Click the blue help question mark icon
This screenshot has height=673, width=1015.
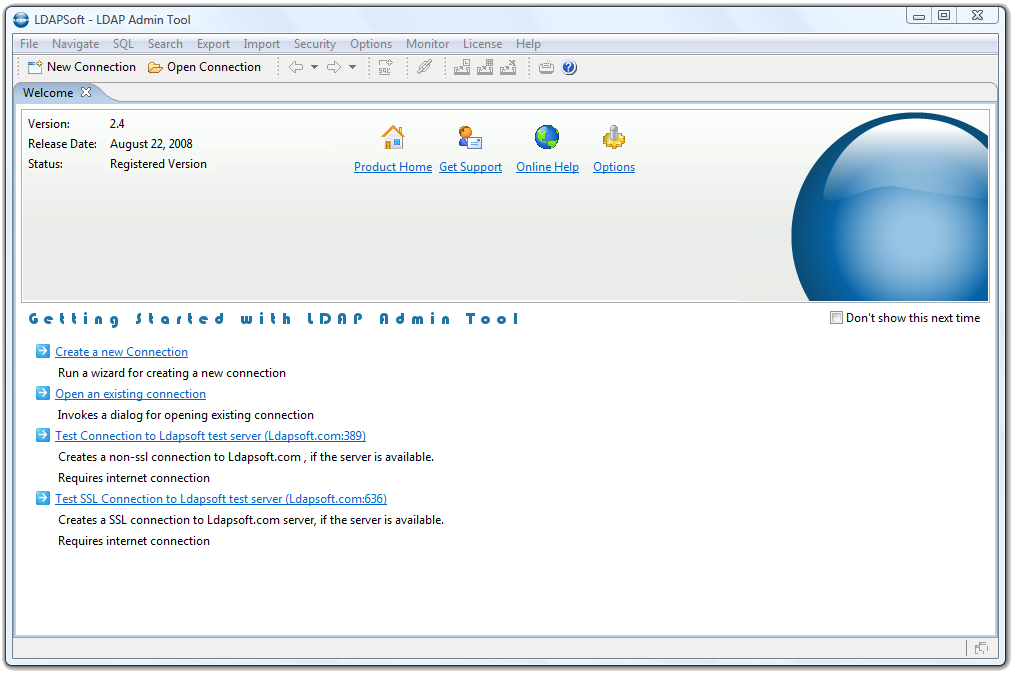[569, 68]
